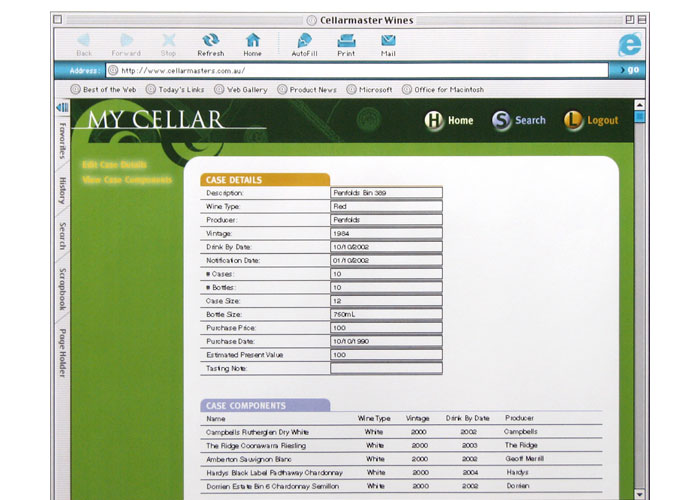Click the Producer column header

pos(519,418)
